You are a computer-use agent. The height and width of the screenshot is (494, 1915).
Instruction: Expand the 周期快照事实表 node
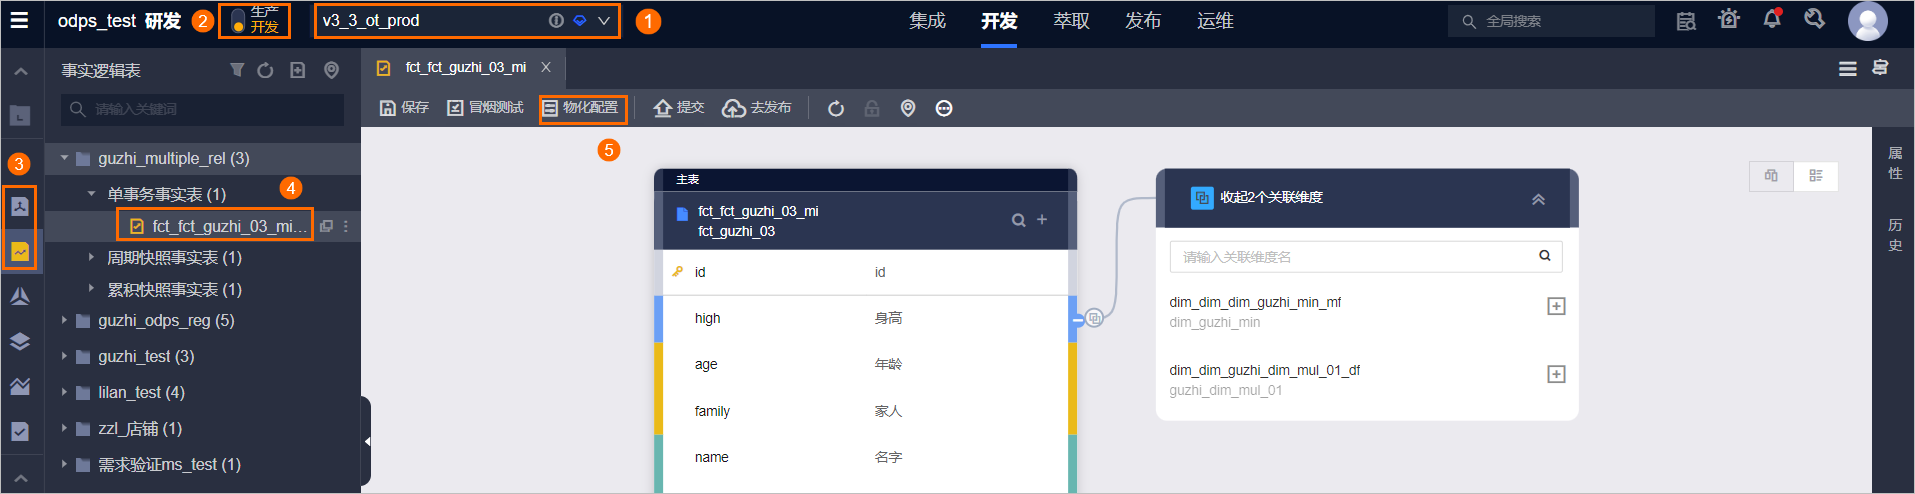click(x=91, y=257)
